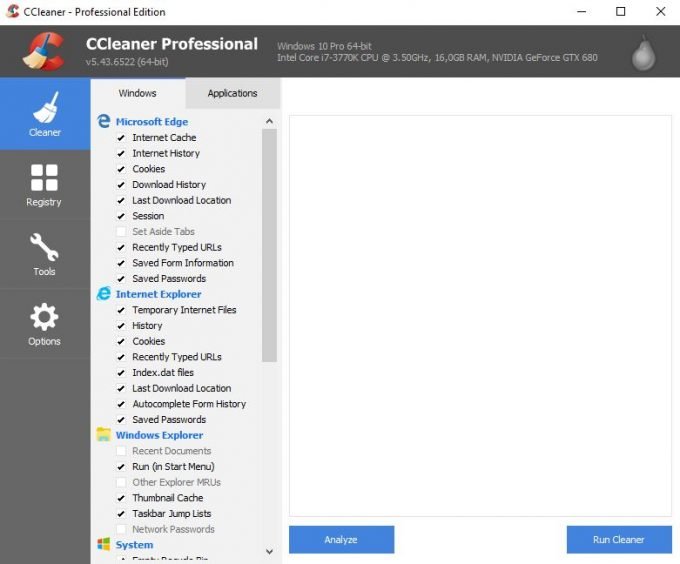Screen dimensions: 680x564
Task: Select the Internet Explorer category heading
Action: tap(158, 294)
